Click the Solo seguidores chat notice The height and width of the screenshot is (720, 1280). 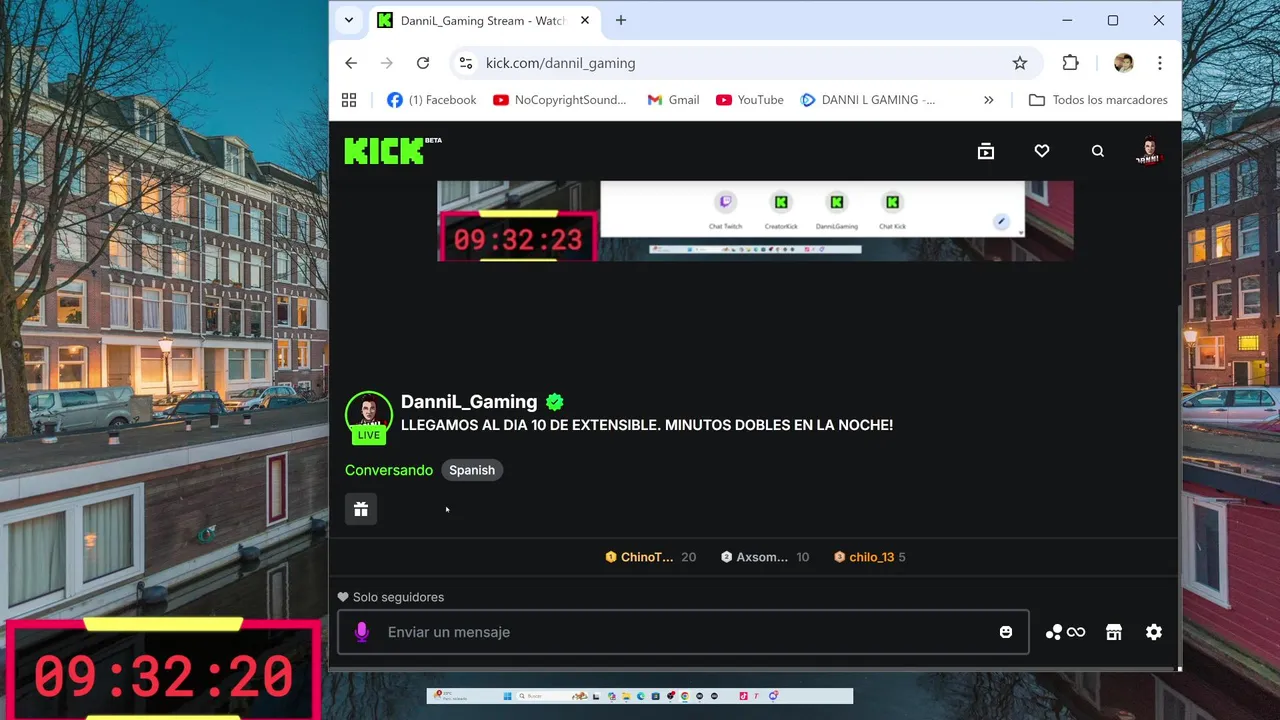coord(391,597)
